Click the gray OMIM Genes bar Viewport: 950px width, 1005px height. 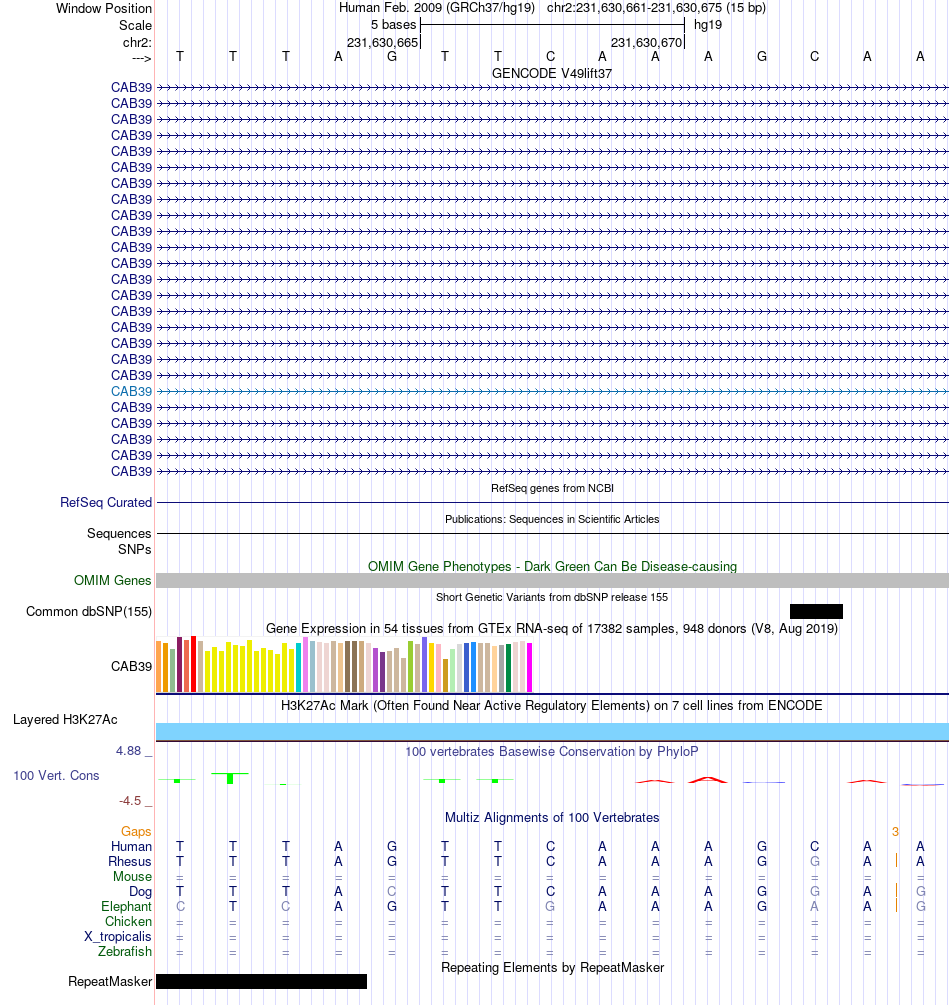click(x=552, y=580)
